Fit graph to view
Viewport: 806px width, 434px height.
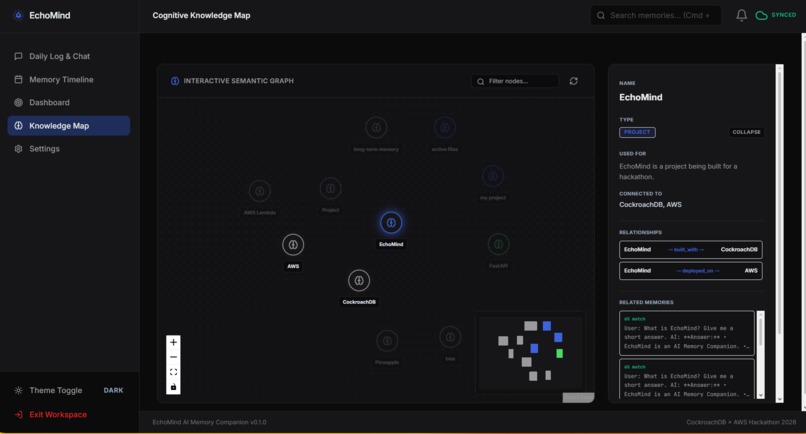click(x=173, y=372)
